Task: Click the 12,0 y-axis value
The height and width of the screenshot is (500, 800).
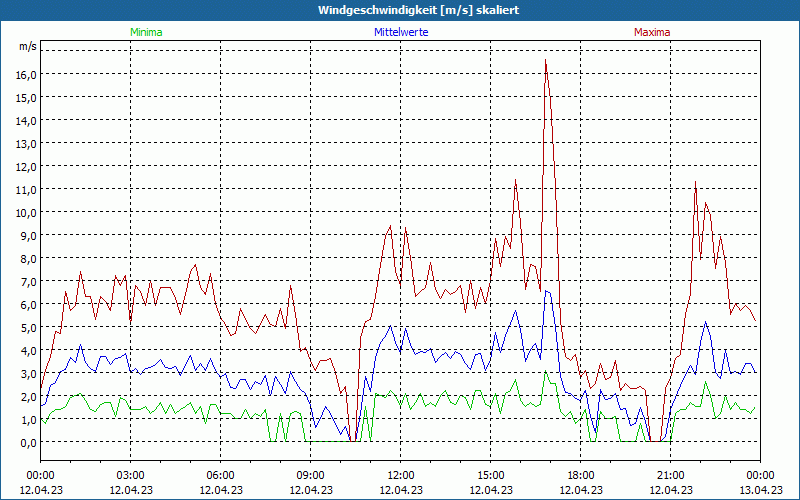Action: (x=27, y=166)
